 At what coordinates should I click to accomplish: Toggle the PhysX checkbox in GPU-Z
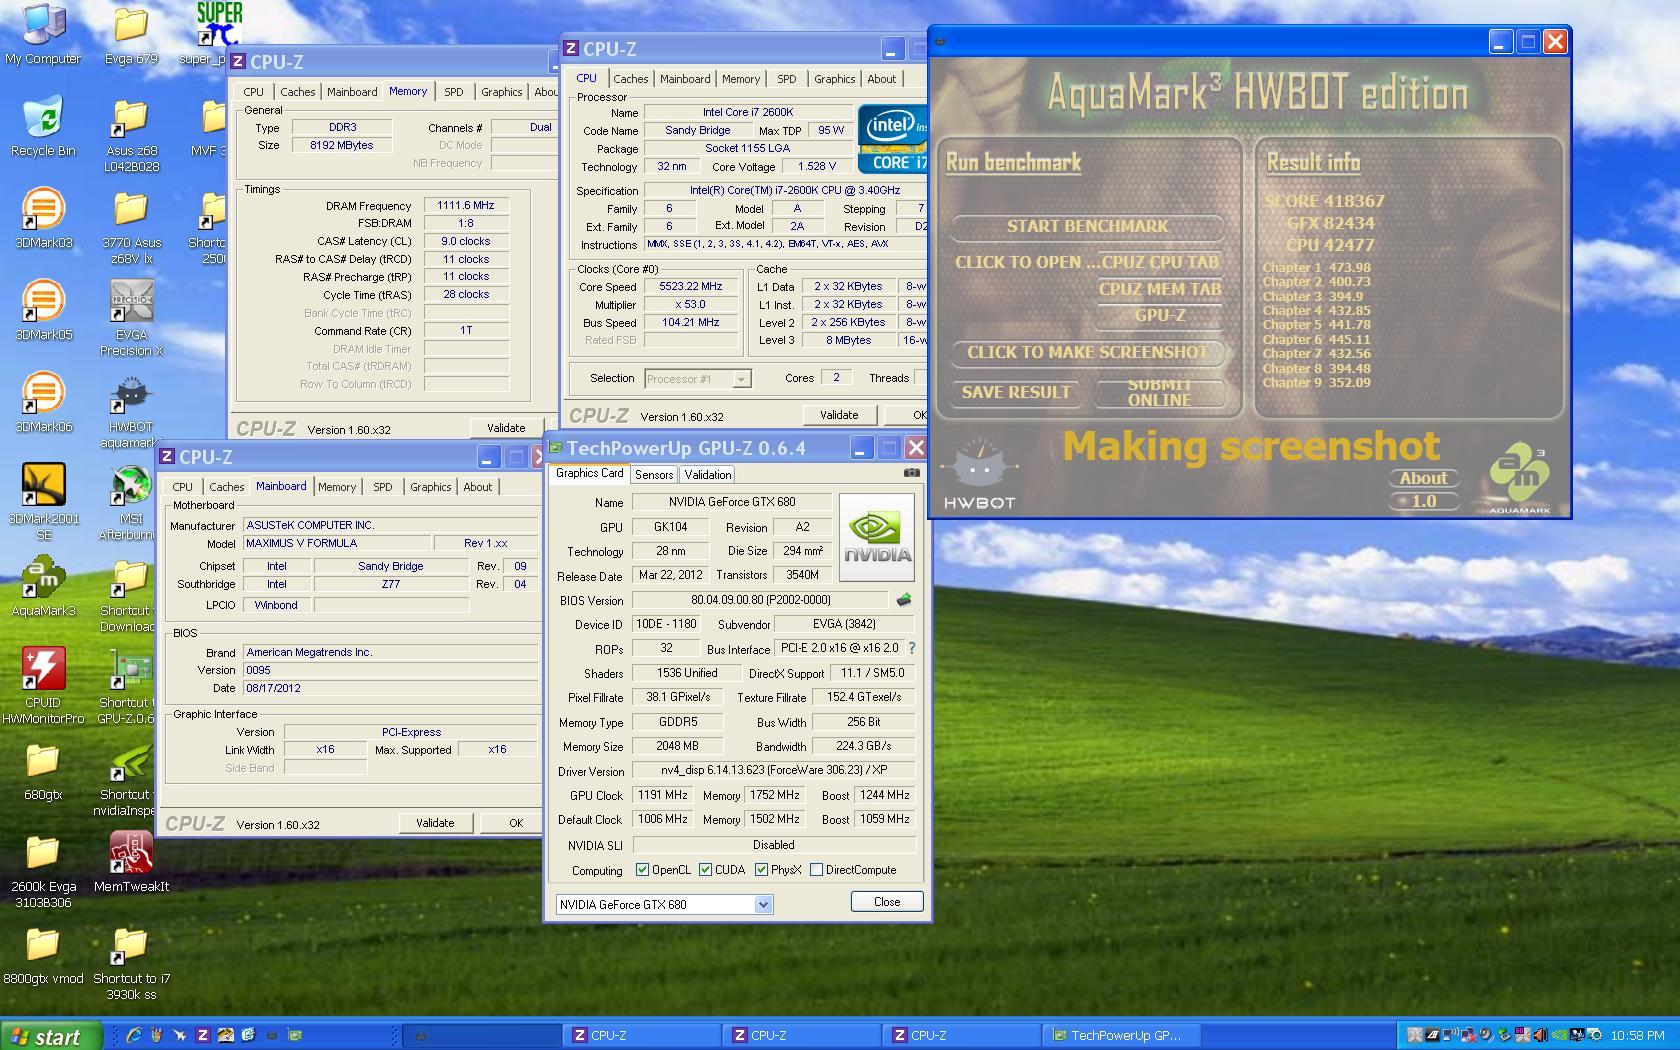coord(761,870)
